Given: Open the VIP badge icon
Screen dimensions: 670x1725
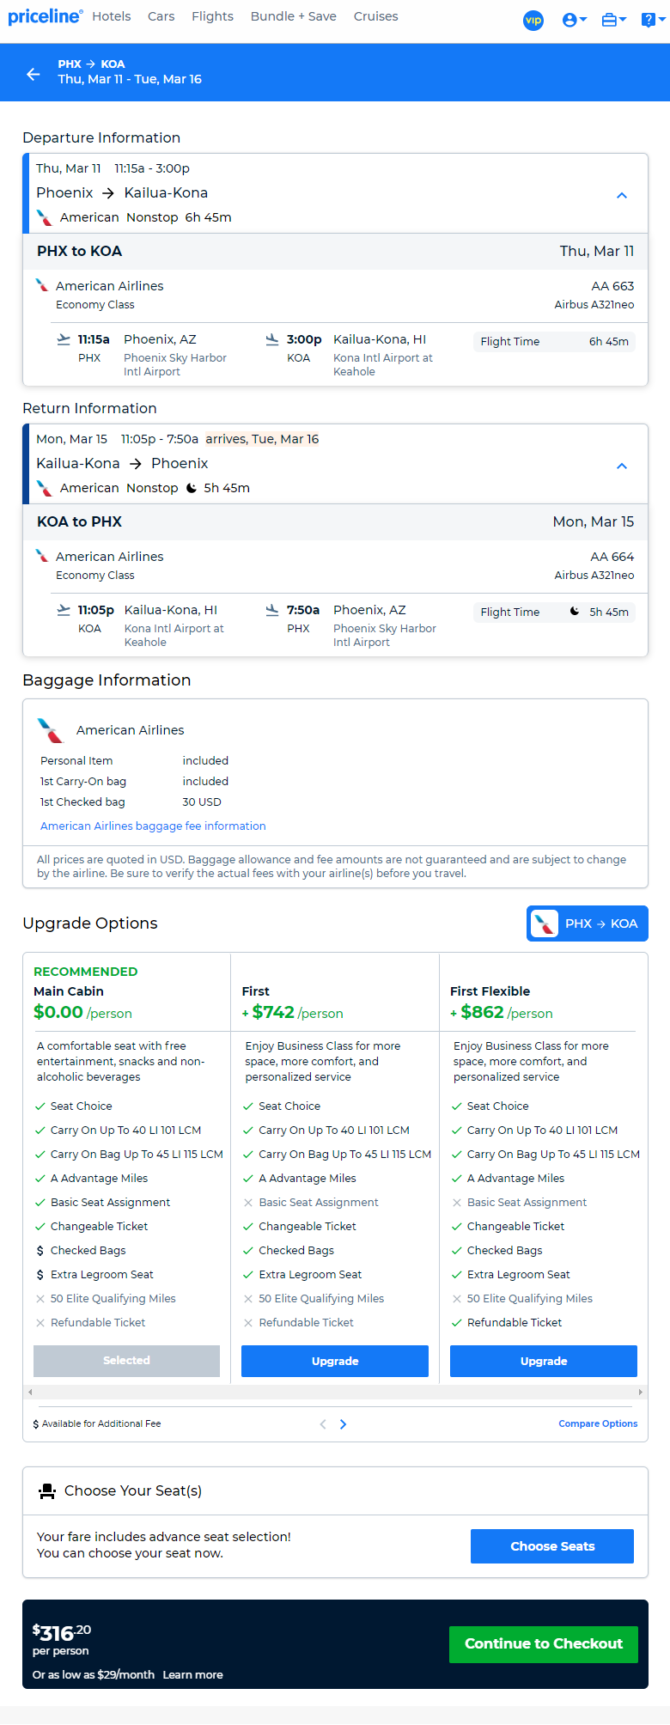Looking at the screenshot, I should [534, 20].
